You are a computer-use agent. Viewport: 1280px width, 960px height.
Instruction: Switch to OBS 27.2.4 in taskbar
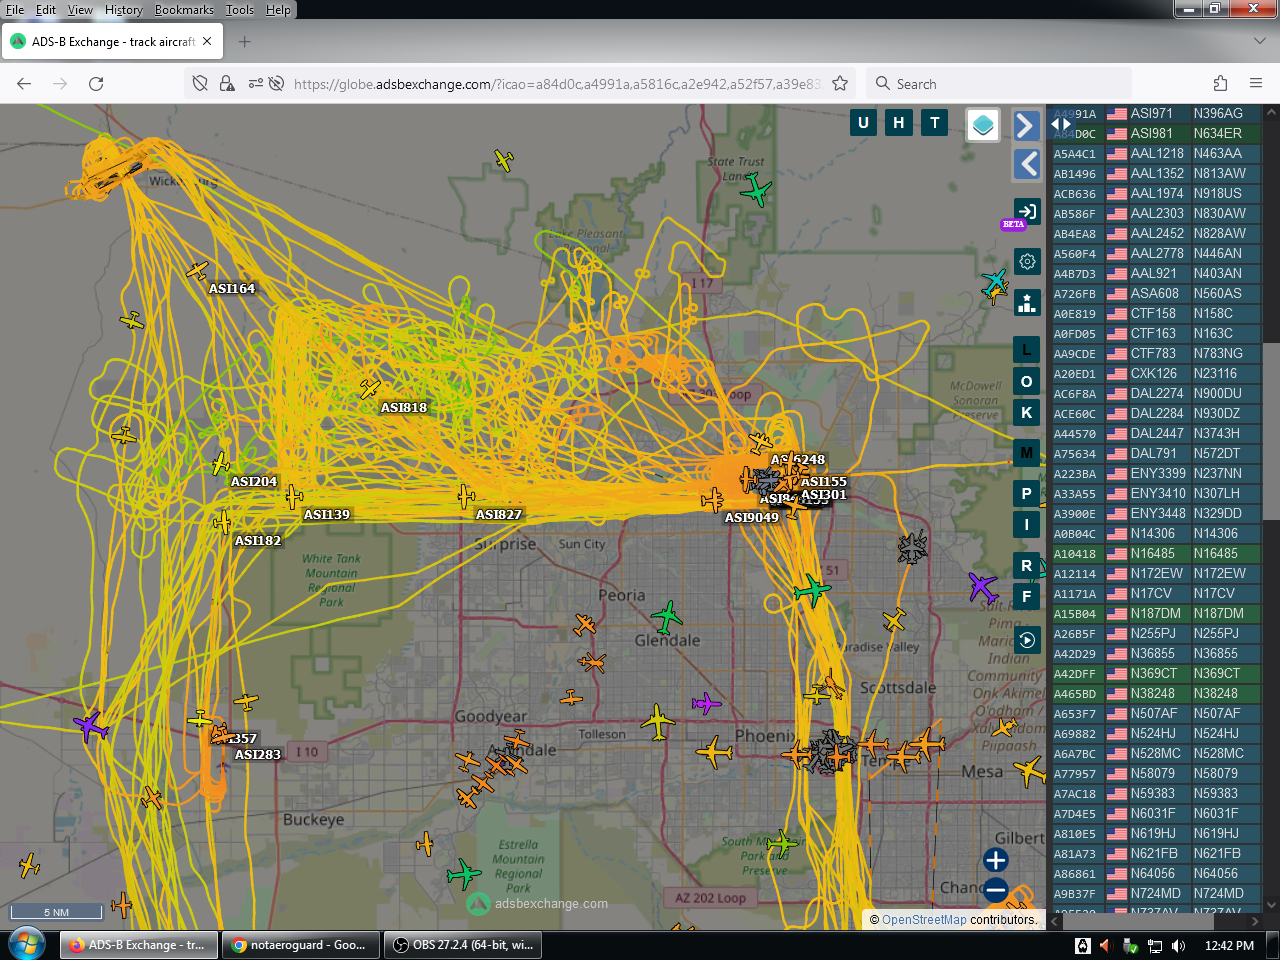tap(463, 945)
